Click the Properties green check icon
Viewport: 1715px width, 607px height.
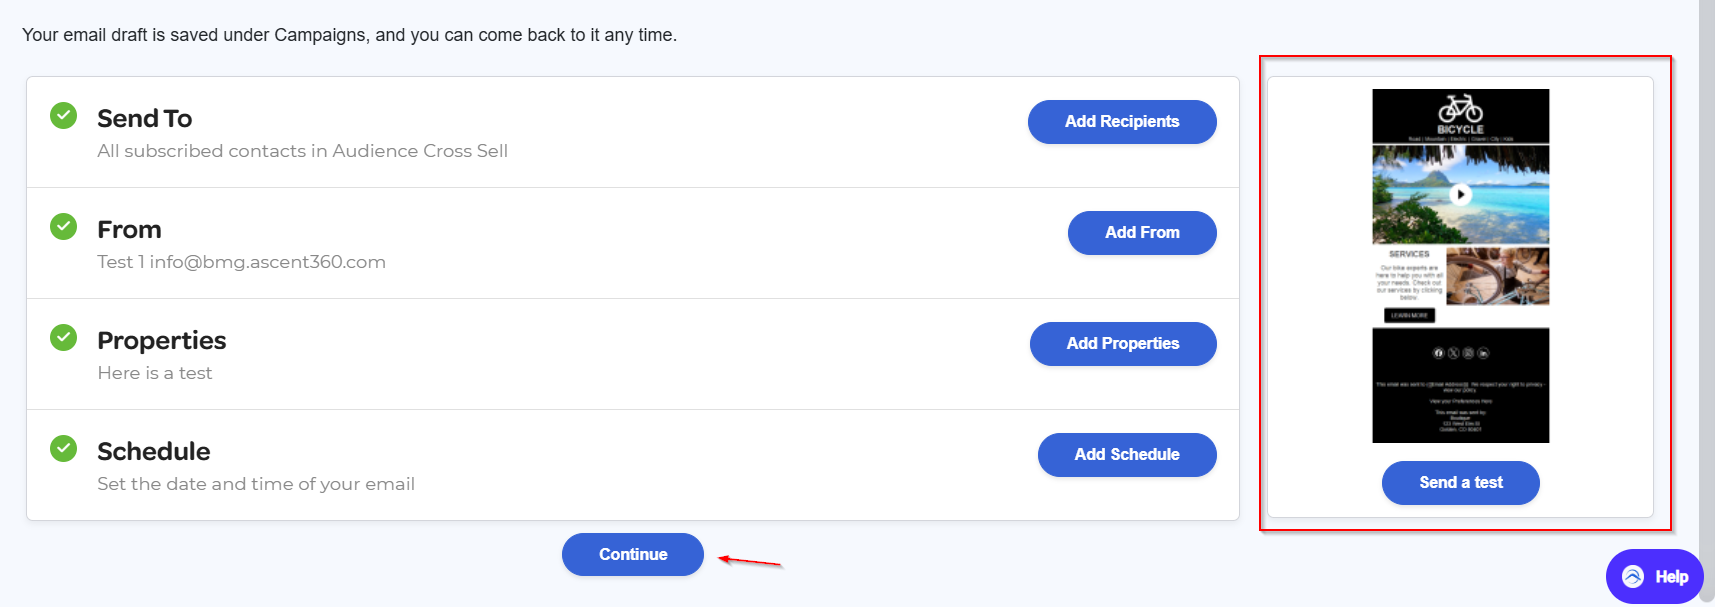(x=64, y=338)
